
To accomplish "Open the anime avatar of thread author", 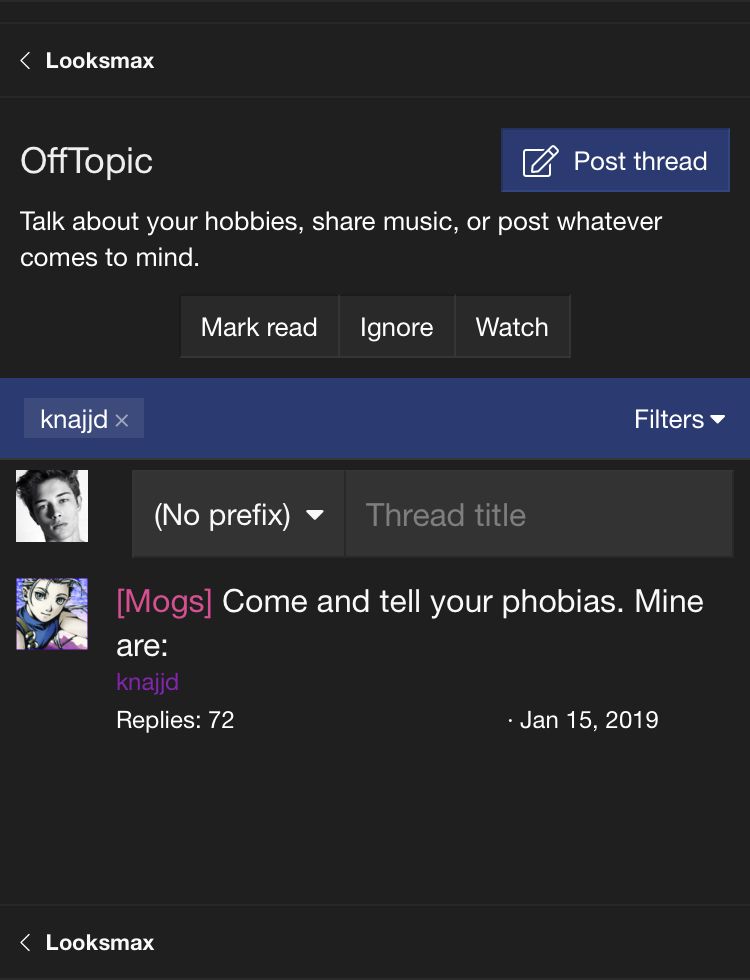I will coord(52,614).
